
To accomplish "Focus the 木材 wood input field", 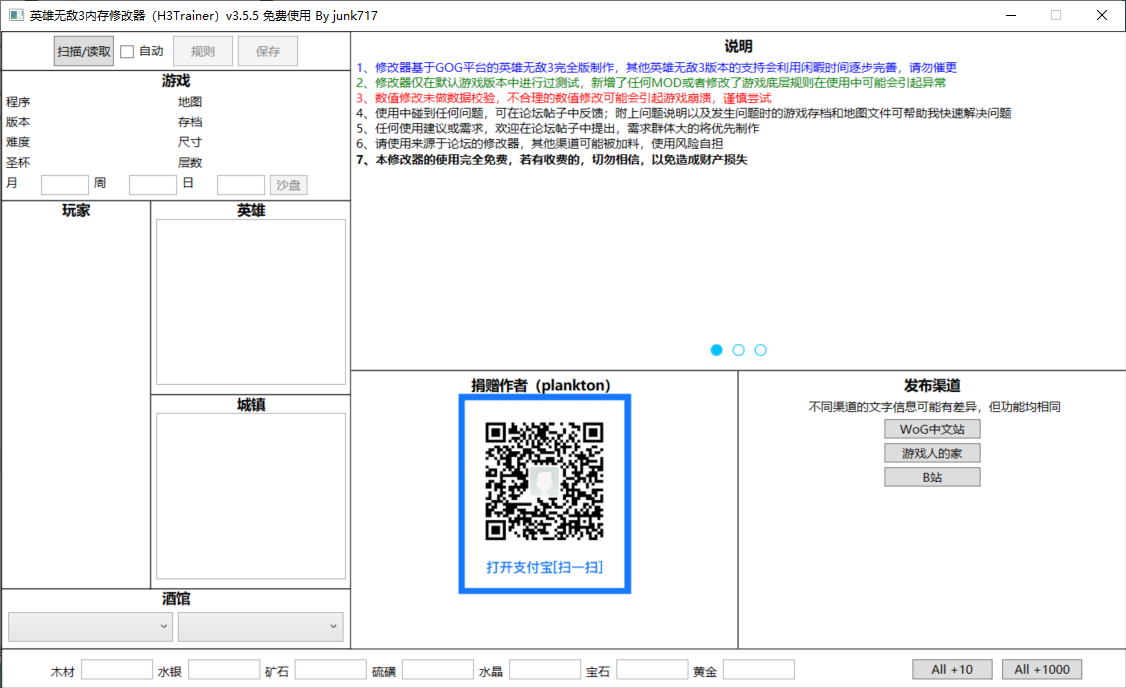I will tap(116, 670).
